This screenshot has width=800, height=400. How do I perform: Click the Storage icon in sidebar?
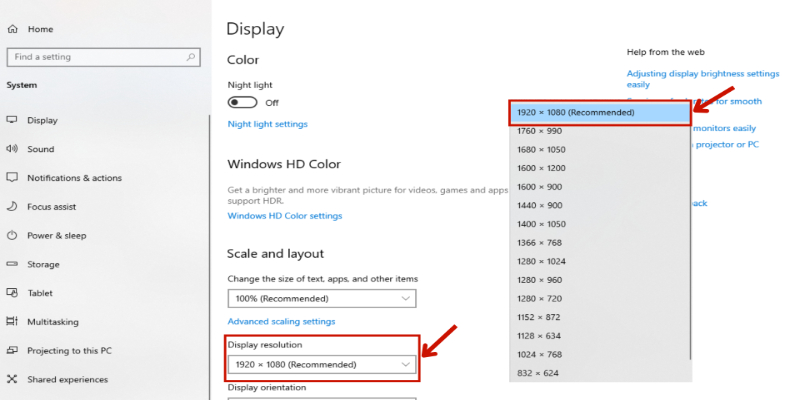12,265
